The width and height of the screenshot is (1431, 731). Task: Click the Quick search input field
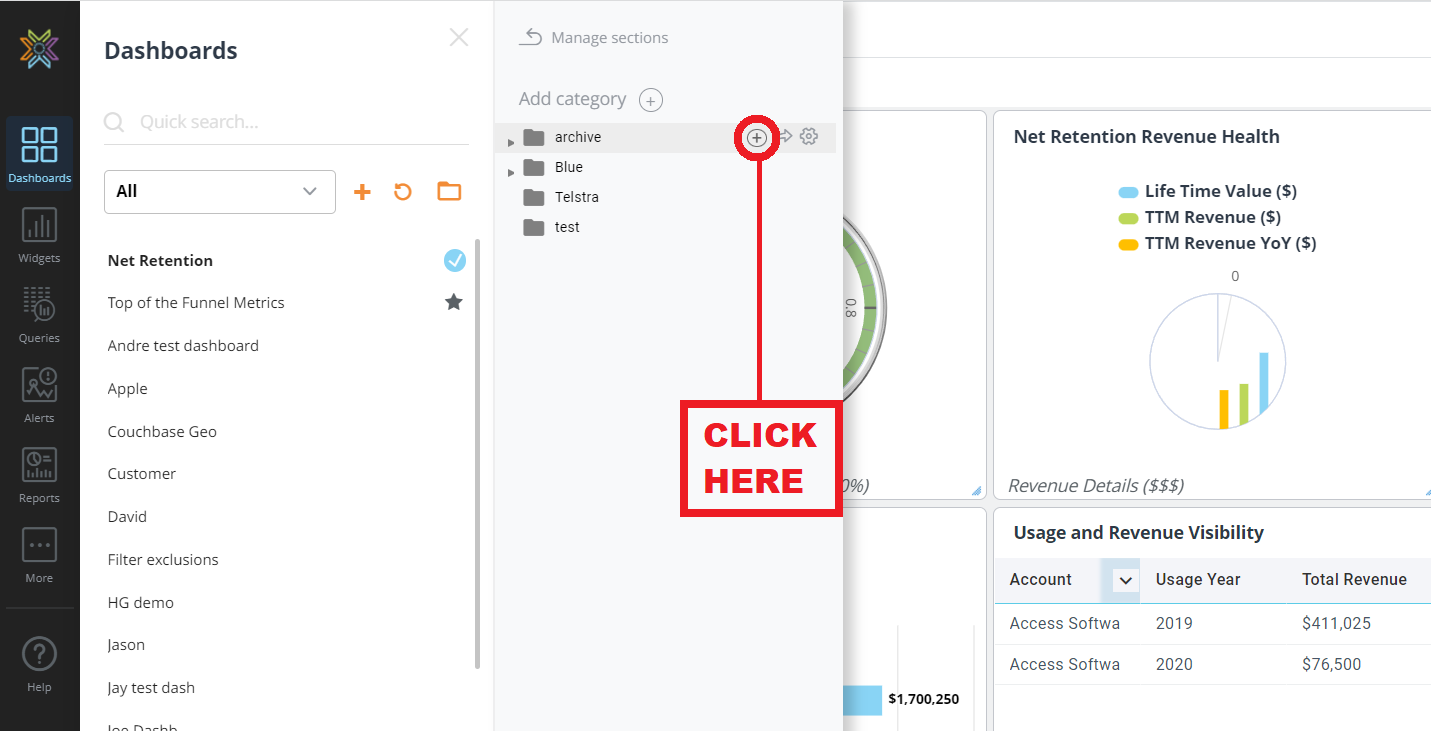tap(300, 122)
